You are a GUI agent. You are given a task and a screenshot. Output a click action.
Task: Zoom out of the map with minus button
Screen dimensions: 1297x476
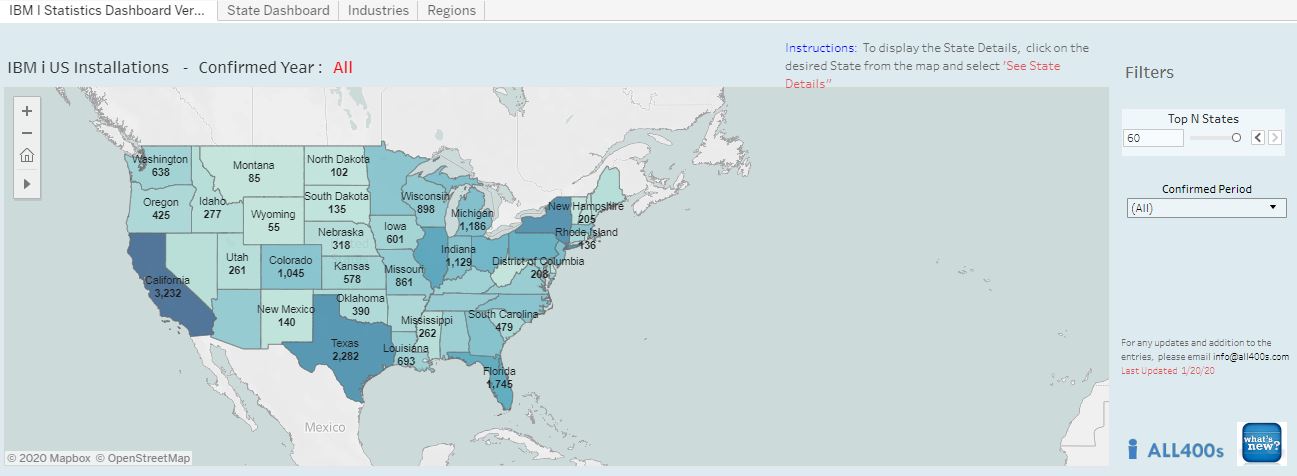[x=27, y=133]
